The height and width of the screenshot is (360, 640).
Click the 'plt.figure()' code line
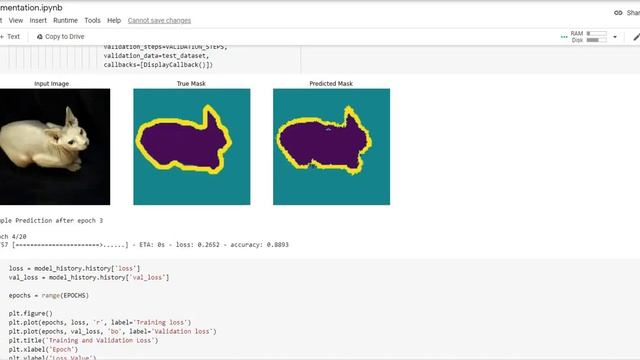tap(31, 313)
